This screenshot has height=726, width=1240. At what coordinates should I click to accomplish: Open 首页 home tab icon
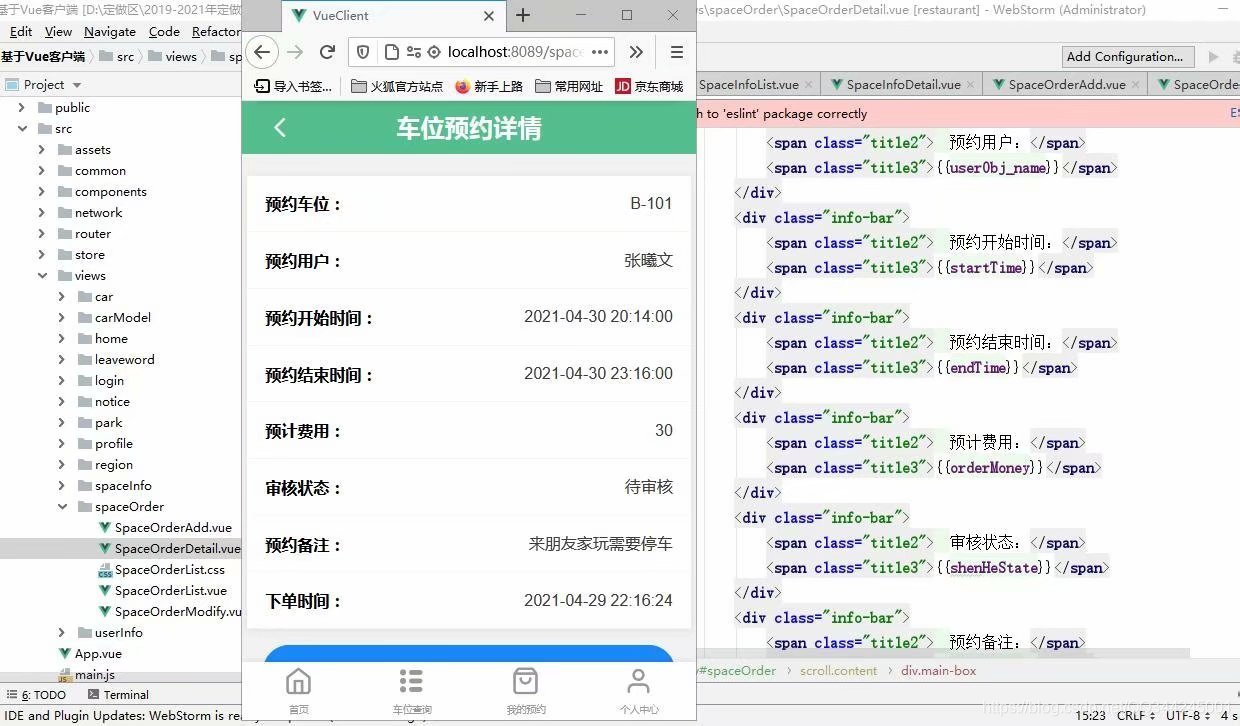(x=298, y=681)
